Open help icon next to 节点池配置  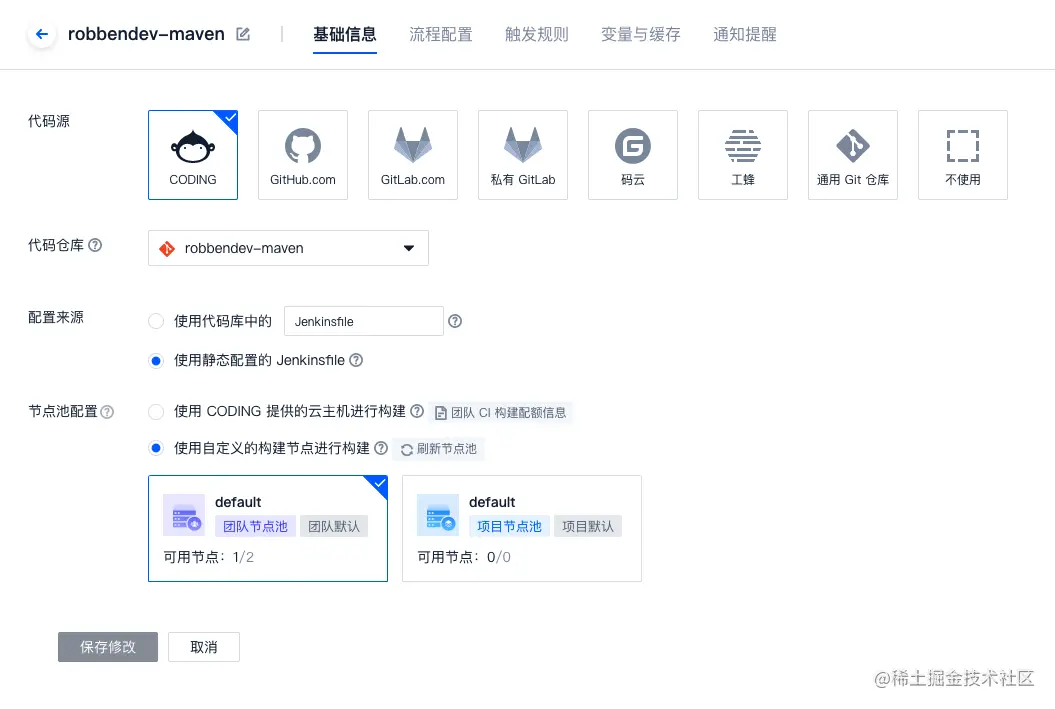click(107, 412)
